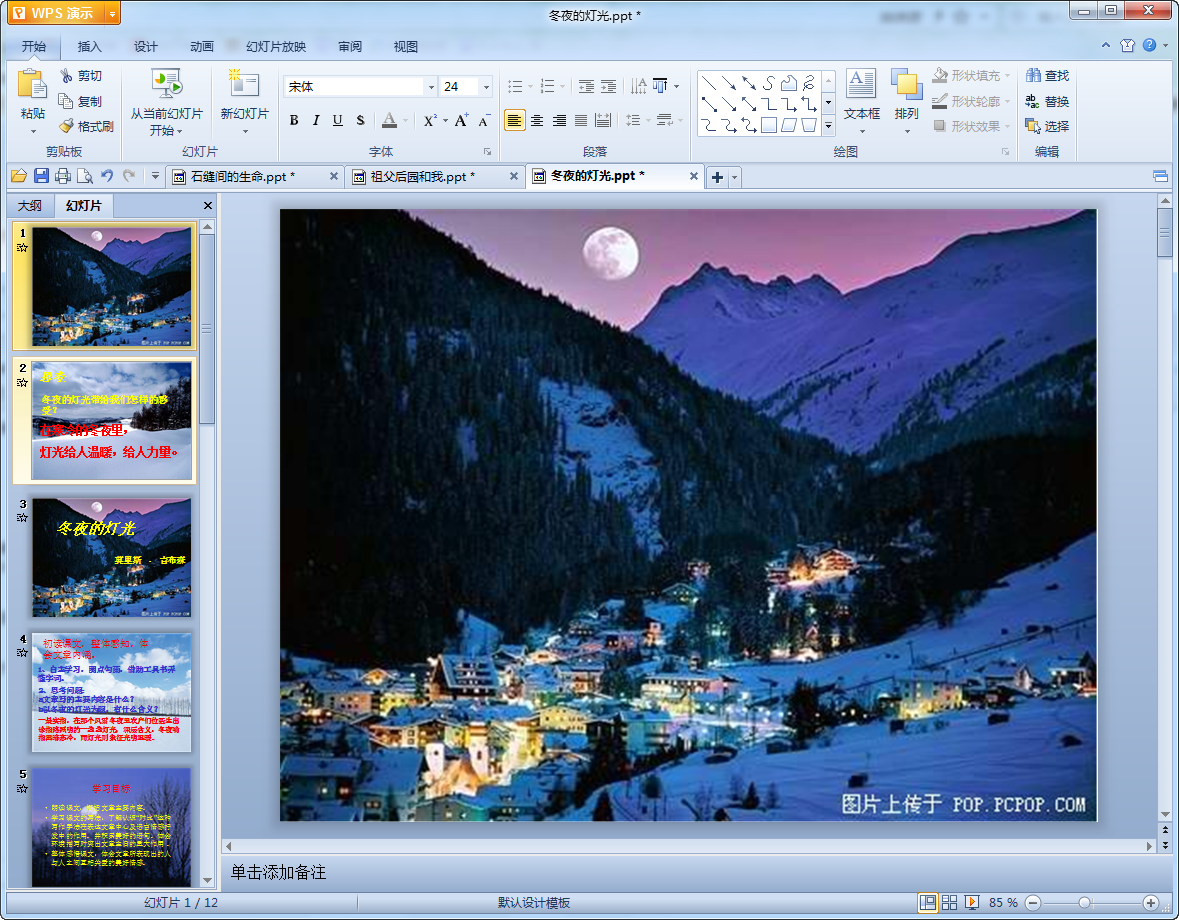The width and height of the screenshot is (1179, 920).
Task: Expand the numbered list style dropdown arrow
Action: (562, 86)
